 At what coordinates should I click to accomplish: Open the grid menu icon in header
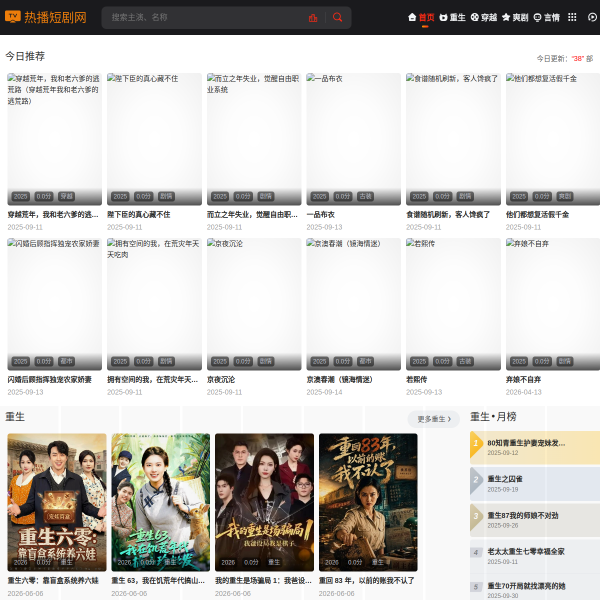(572, 17)
